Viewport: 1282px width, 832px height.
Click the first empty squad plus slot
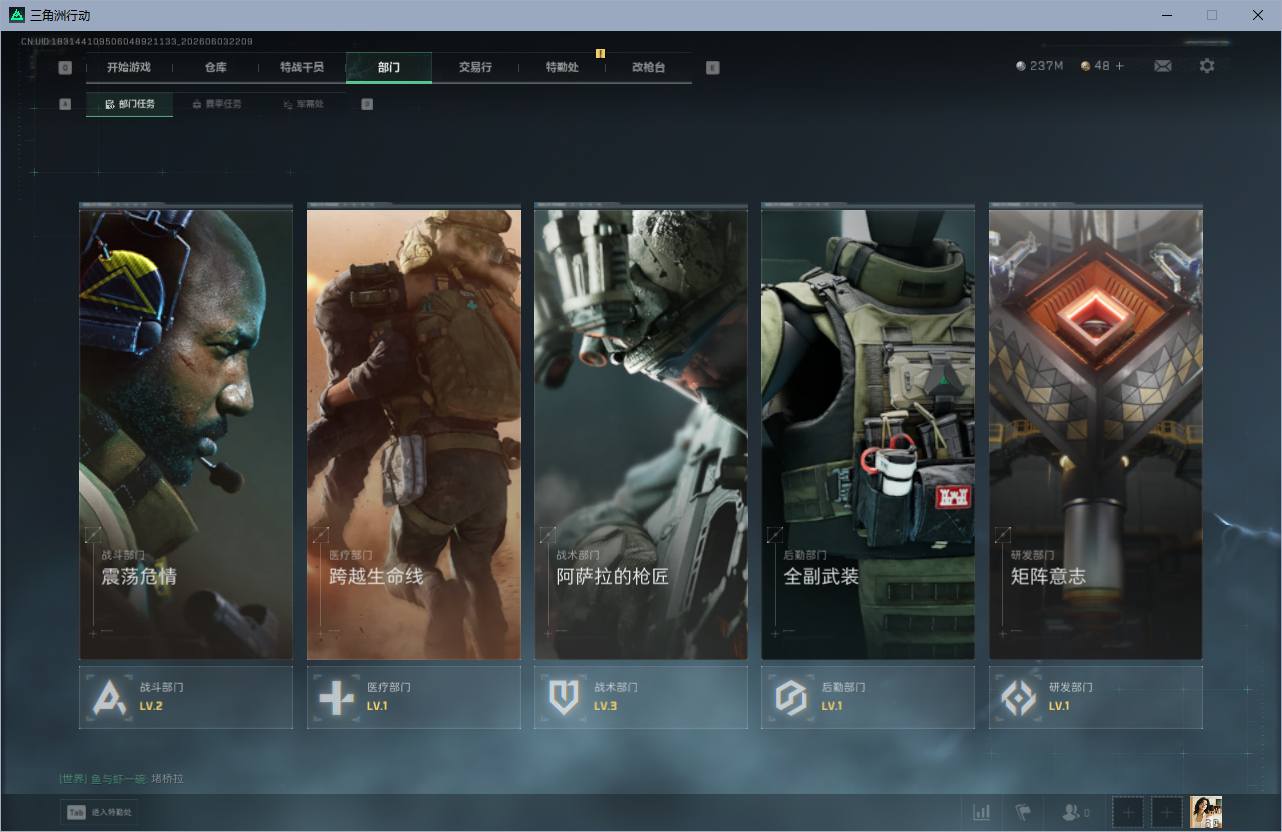tap(1128, 812)
